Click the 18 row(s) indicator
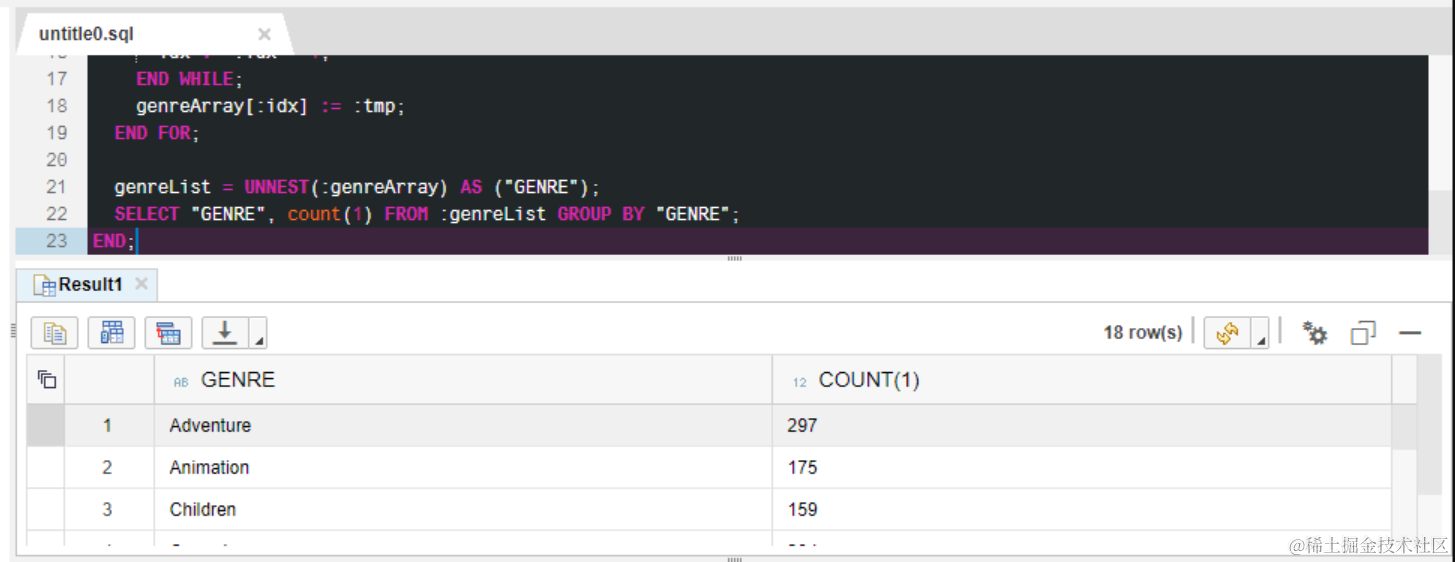 pyautogui.click(x=1143, y=333)
